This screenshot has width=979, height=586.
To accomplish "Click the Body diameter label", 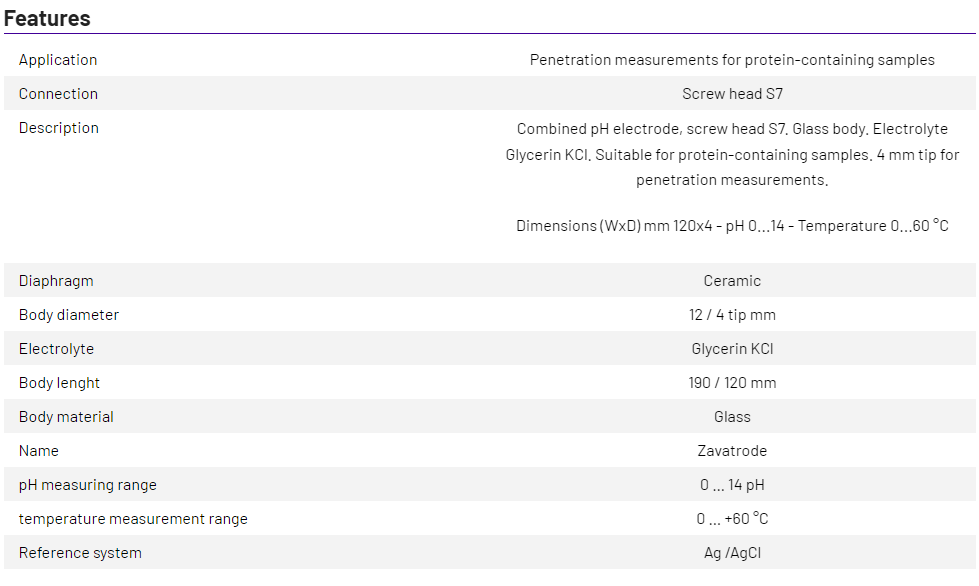I will 69,315.
